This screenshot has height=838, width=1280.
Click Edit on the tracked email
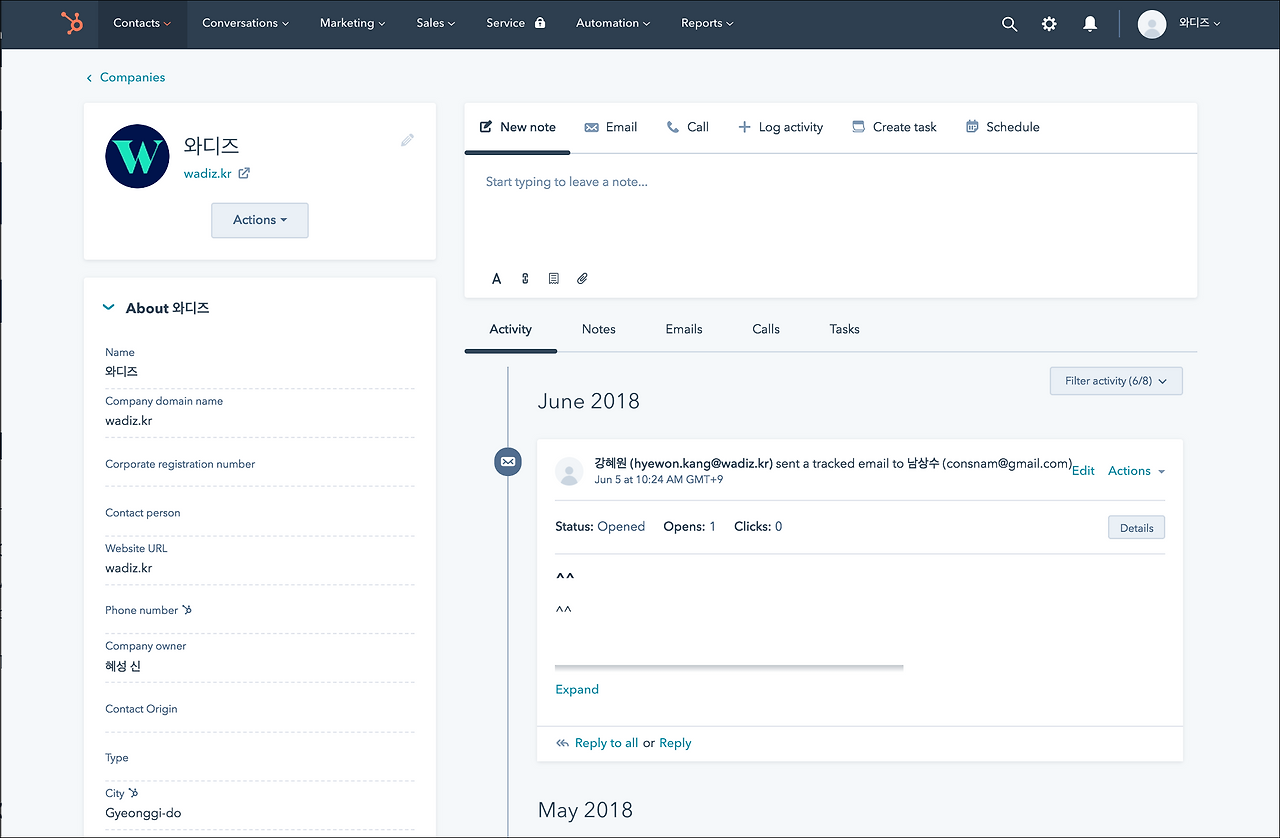1083,471
